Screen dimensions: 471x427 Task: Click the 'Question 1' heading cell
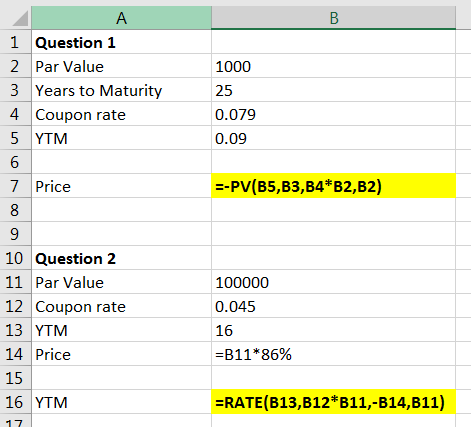(x=122, y=42)
